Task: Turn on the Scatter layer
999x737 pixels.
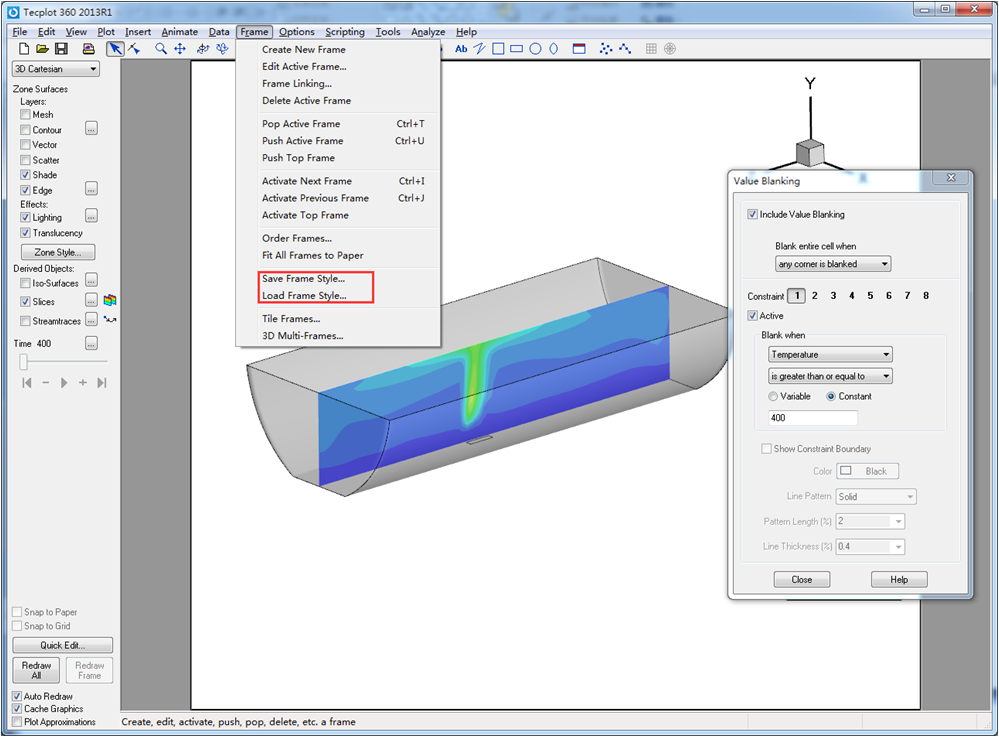Action: click(25, 160)
